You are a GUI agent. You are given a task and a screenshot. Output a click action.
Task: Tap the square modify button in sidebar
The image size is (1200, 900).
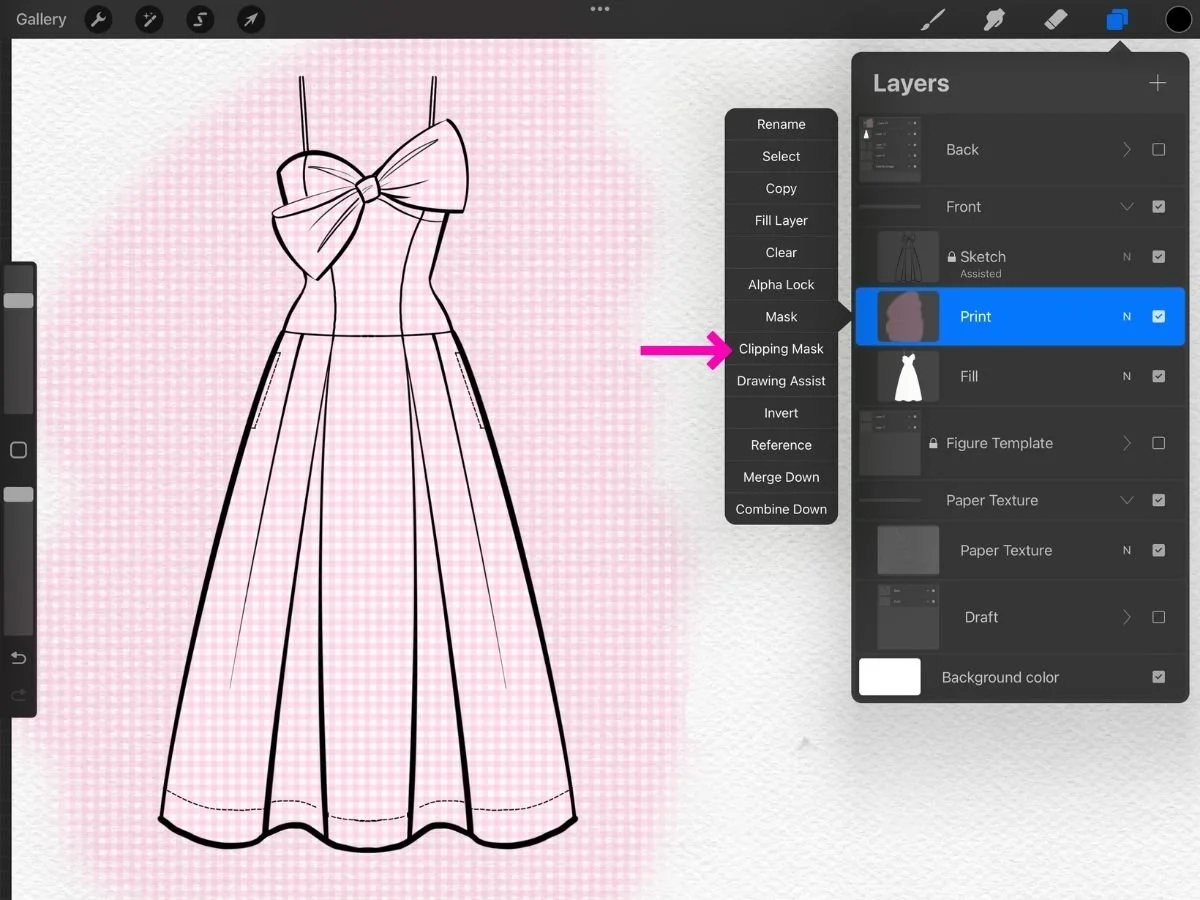18,450
